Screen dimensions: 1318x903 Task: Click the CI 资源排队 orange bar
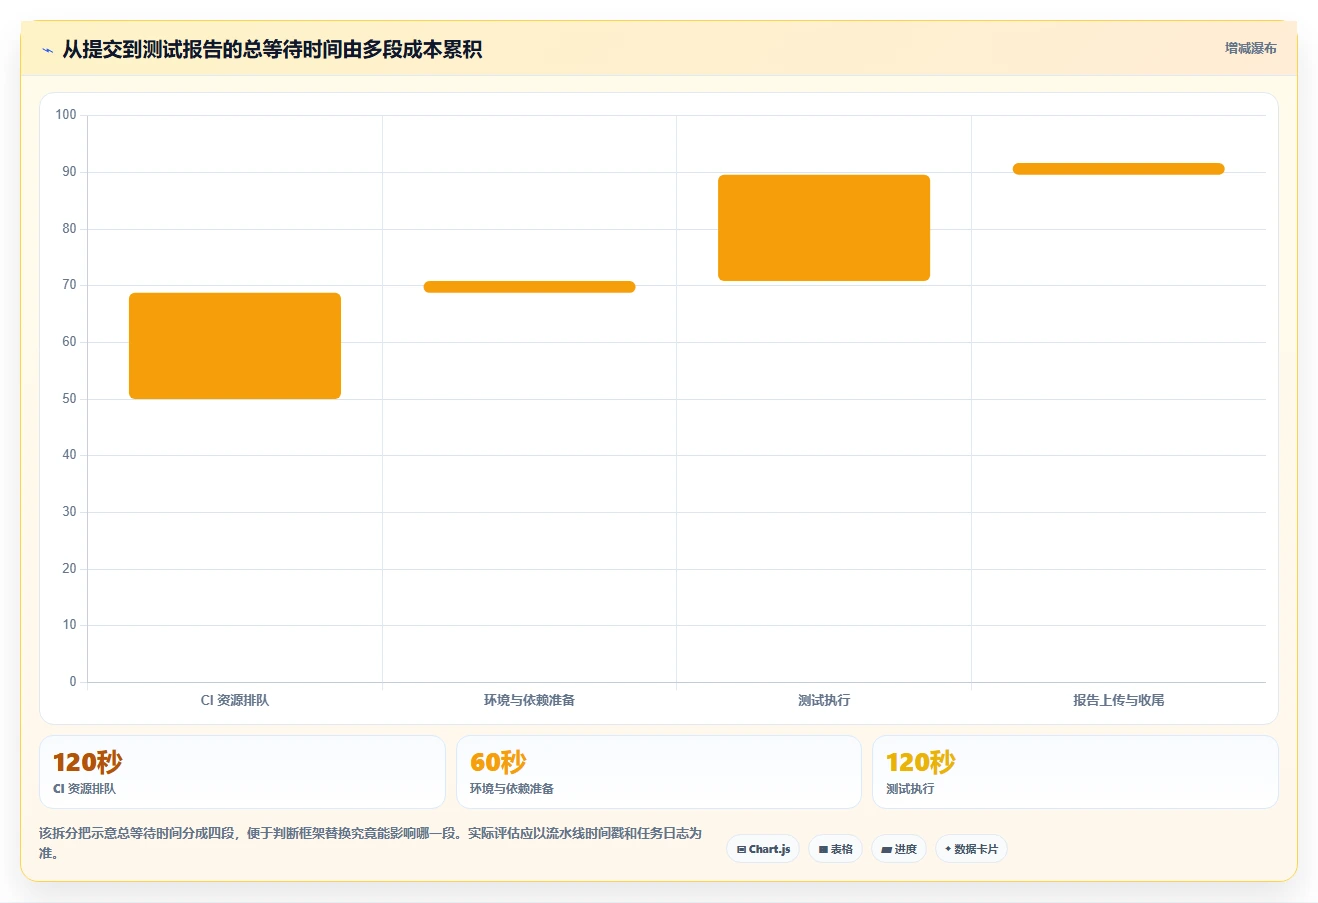[235, 346]
